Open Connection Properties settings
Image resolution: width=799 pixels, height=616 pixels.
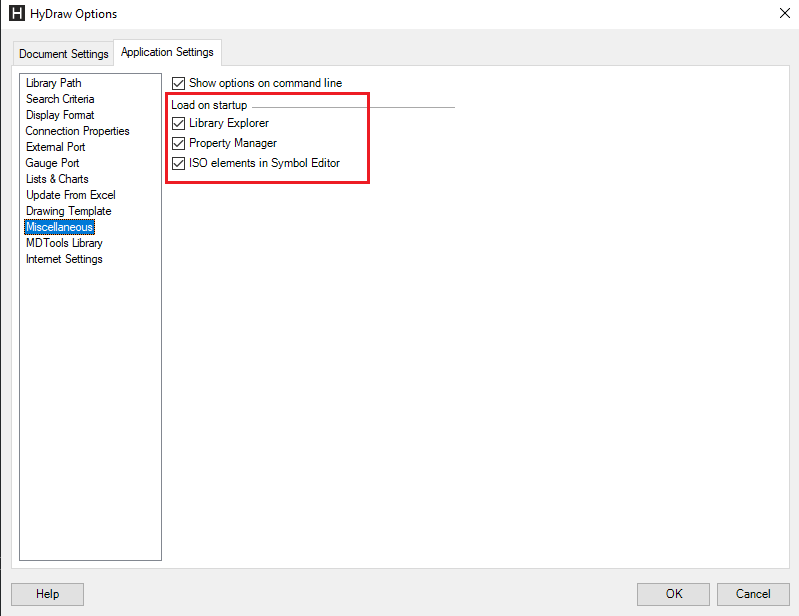77,131
